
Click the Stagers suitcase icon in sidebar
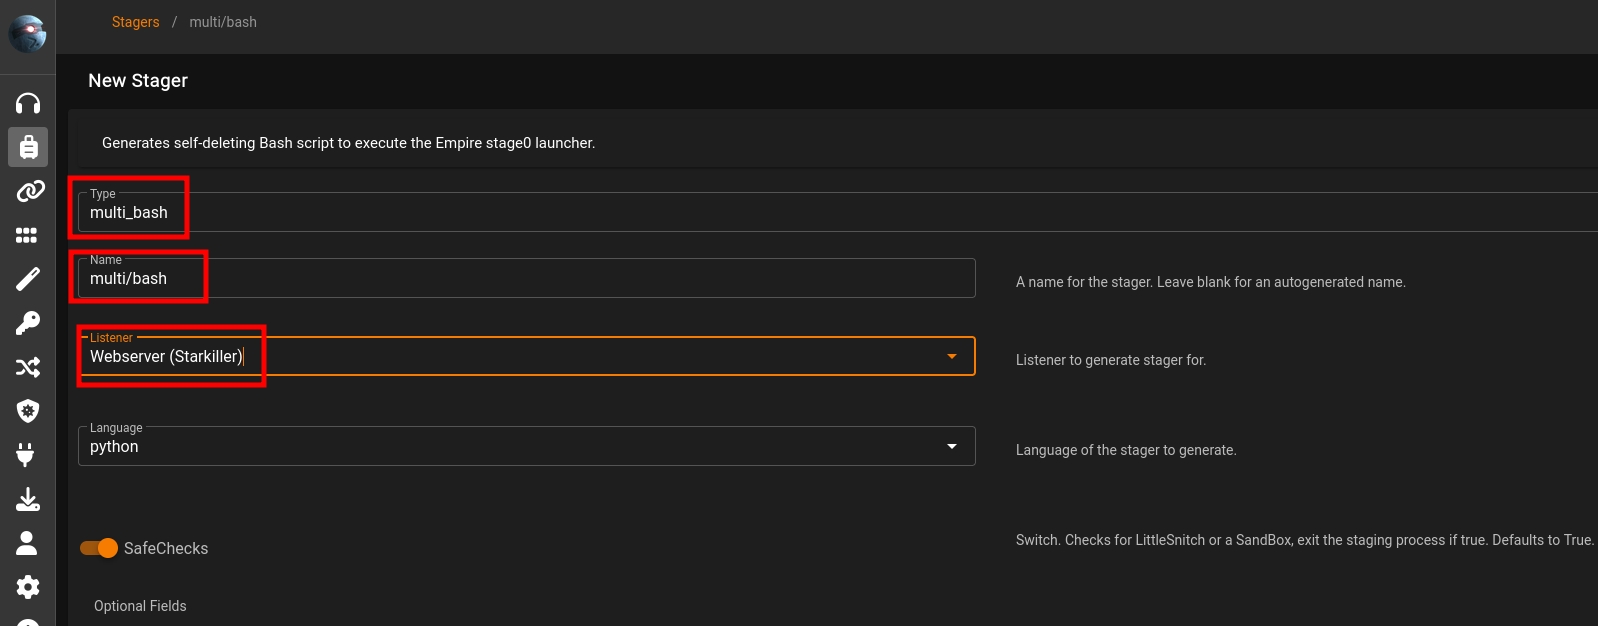[x=28, y=147]
